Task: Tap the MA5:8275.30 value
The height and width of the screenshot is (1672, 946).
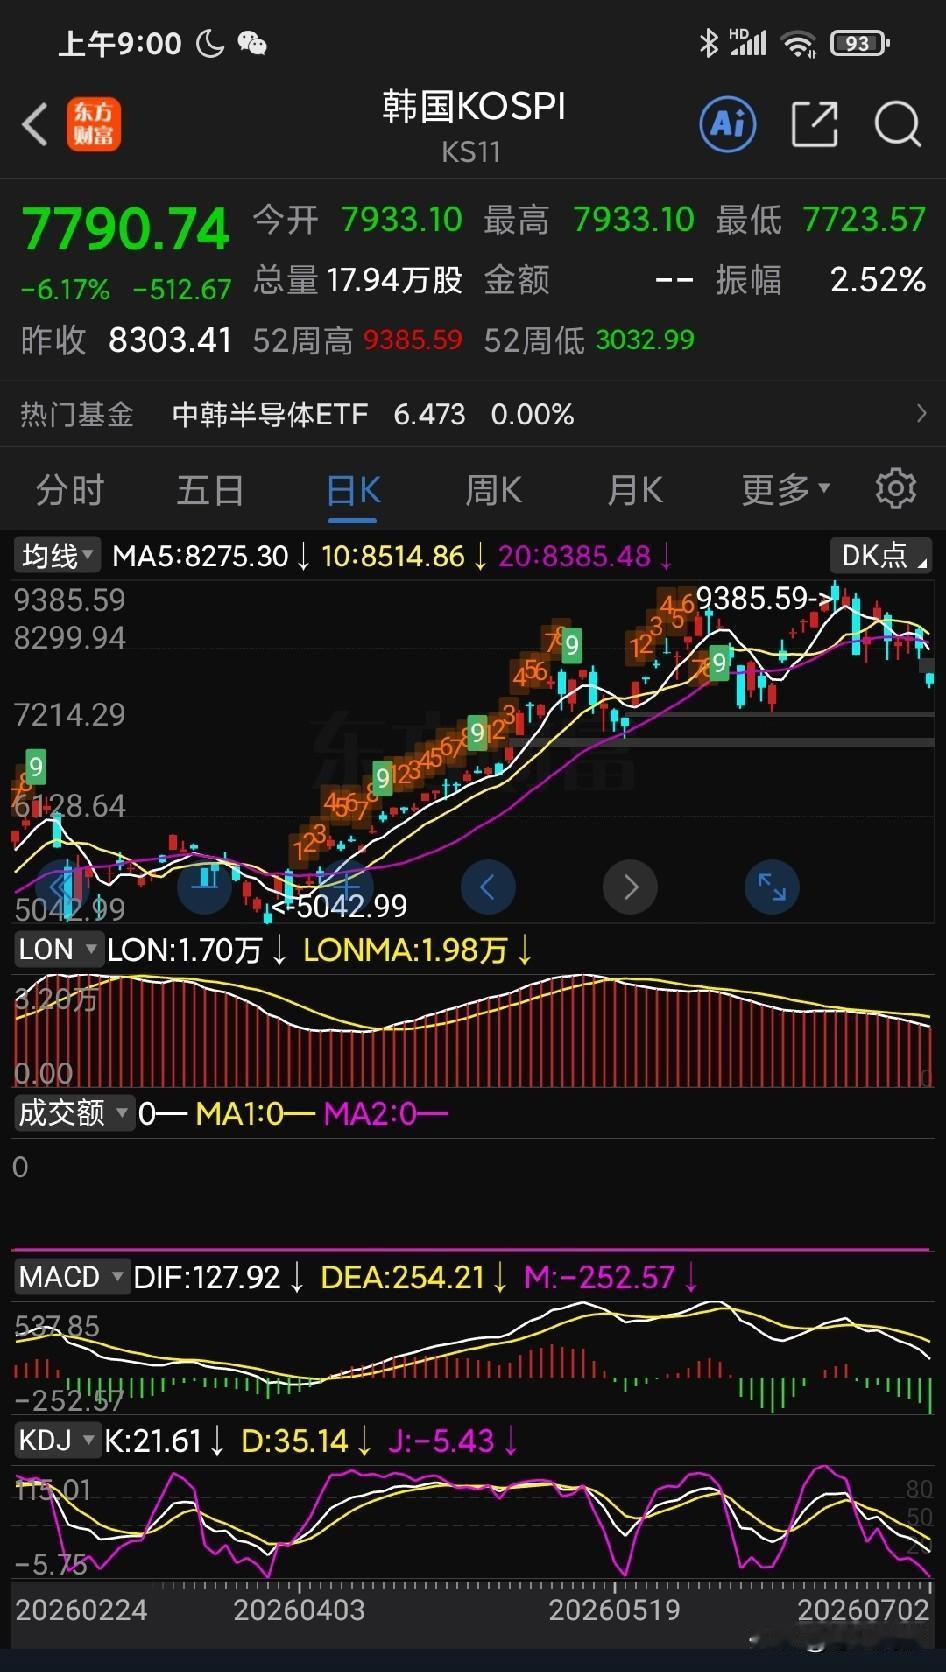Action: 200,556
